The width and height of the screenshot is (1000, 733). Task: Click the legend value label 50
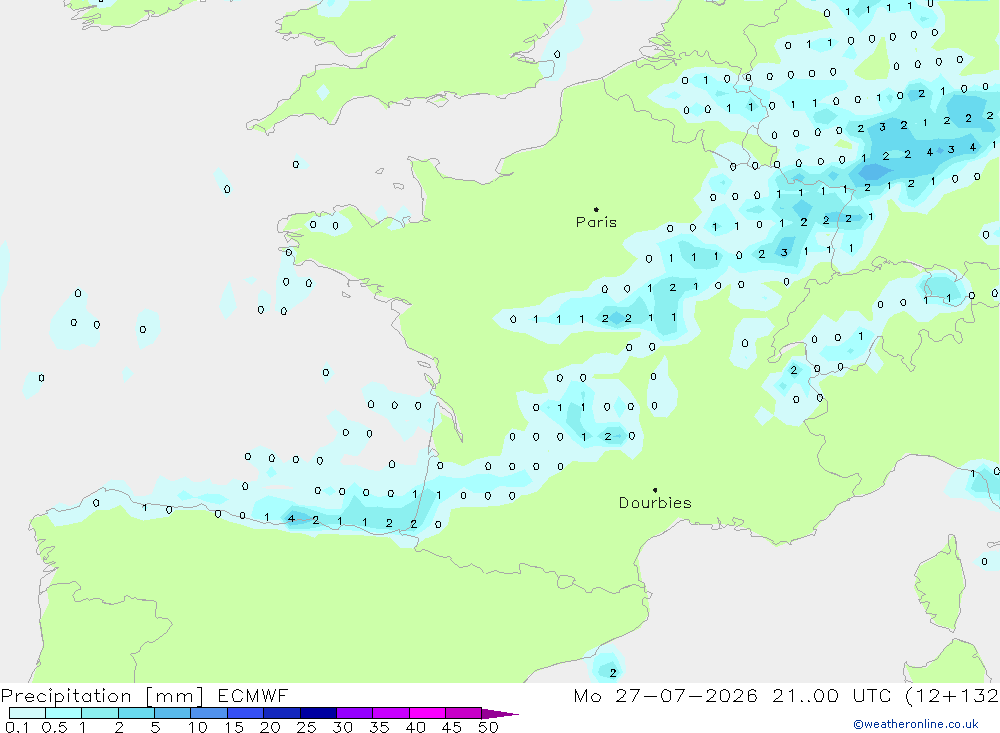point(488,727)
